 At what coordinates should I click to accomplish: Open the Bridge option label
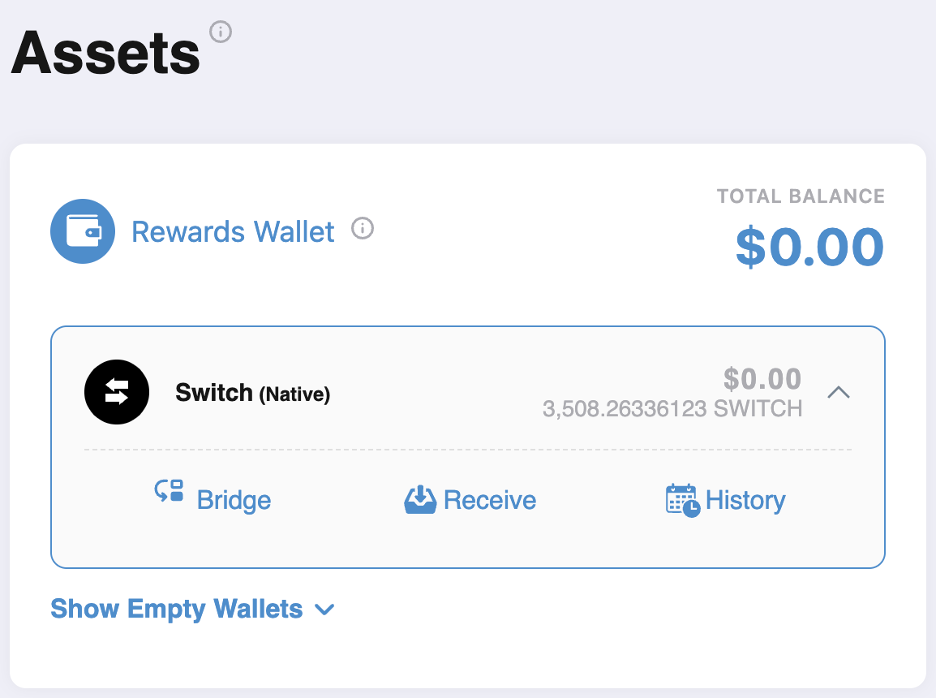(x=234, y=500)
